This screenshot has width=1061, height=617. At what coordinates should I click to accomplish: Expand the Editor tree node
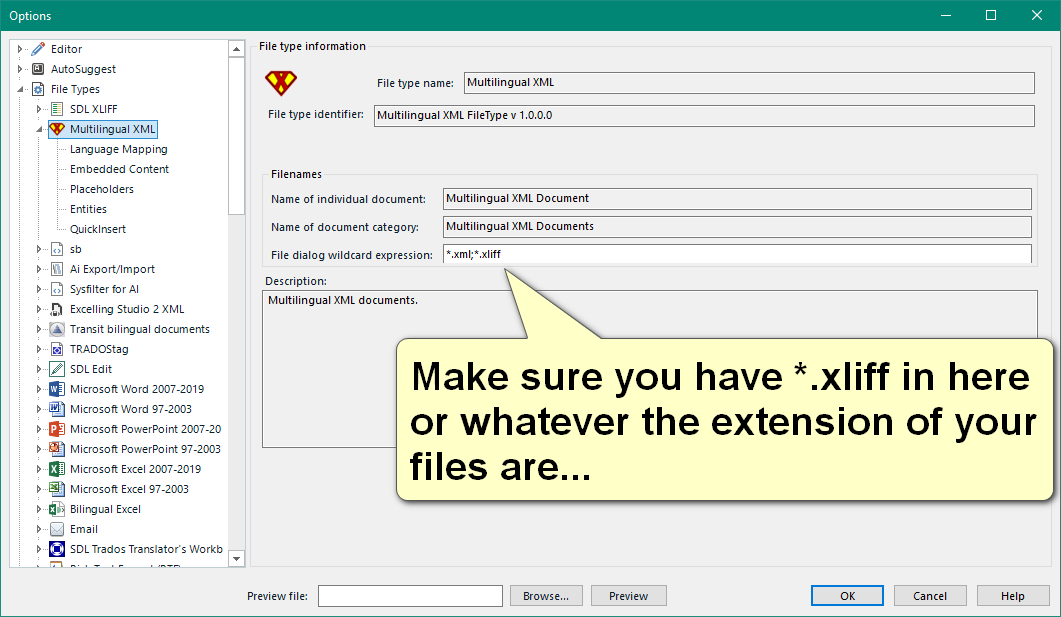tap(20, 49)
